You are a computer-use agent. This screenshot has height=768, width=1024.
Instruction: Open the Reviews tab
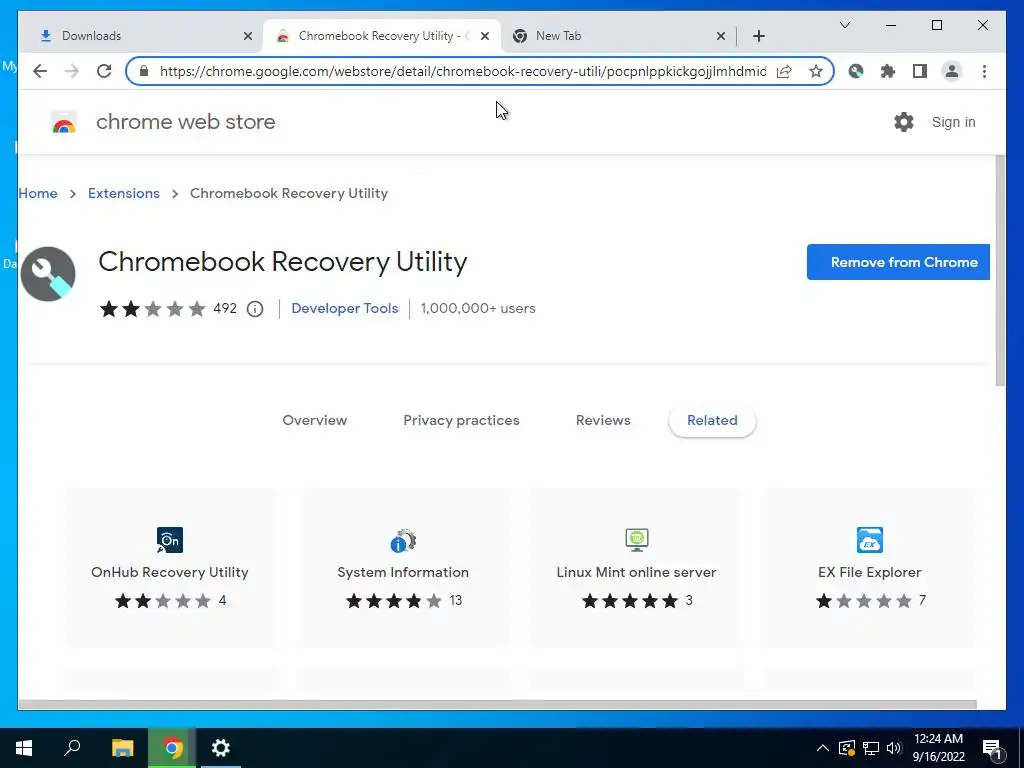tap(603, 421)
